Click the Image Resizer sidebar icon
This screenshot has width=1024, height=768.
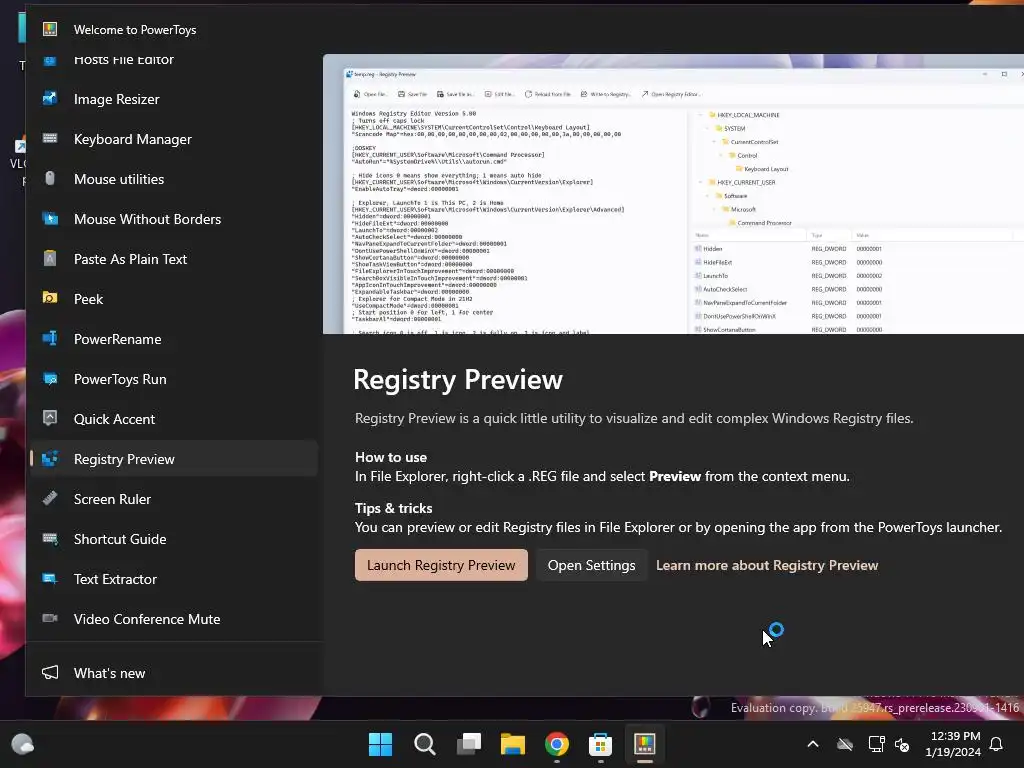[x=50, y=99]
